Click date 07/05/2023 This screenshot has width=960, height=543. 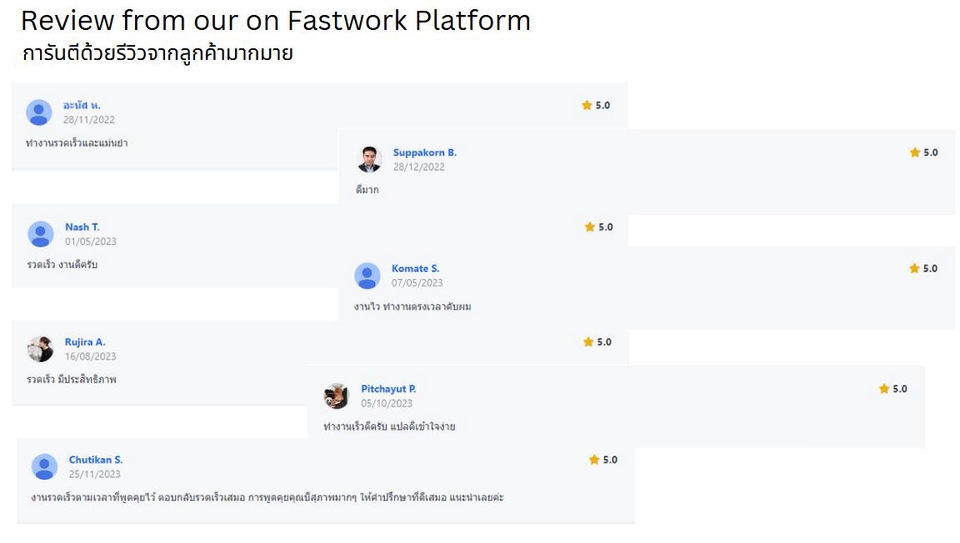tap(417, 283)
